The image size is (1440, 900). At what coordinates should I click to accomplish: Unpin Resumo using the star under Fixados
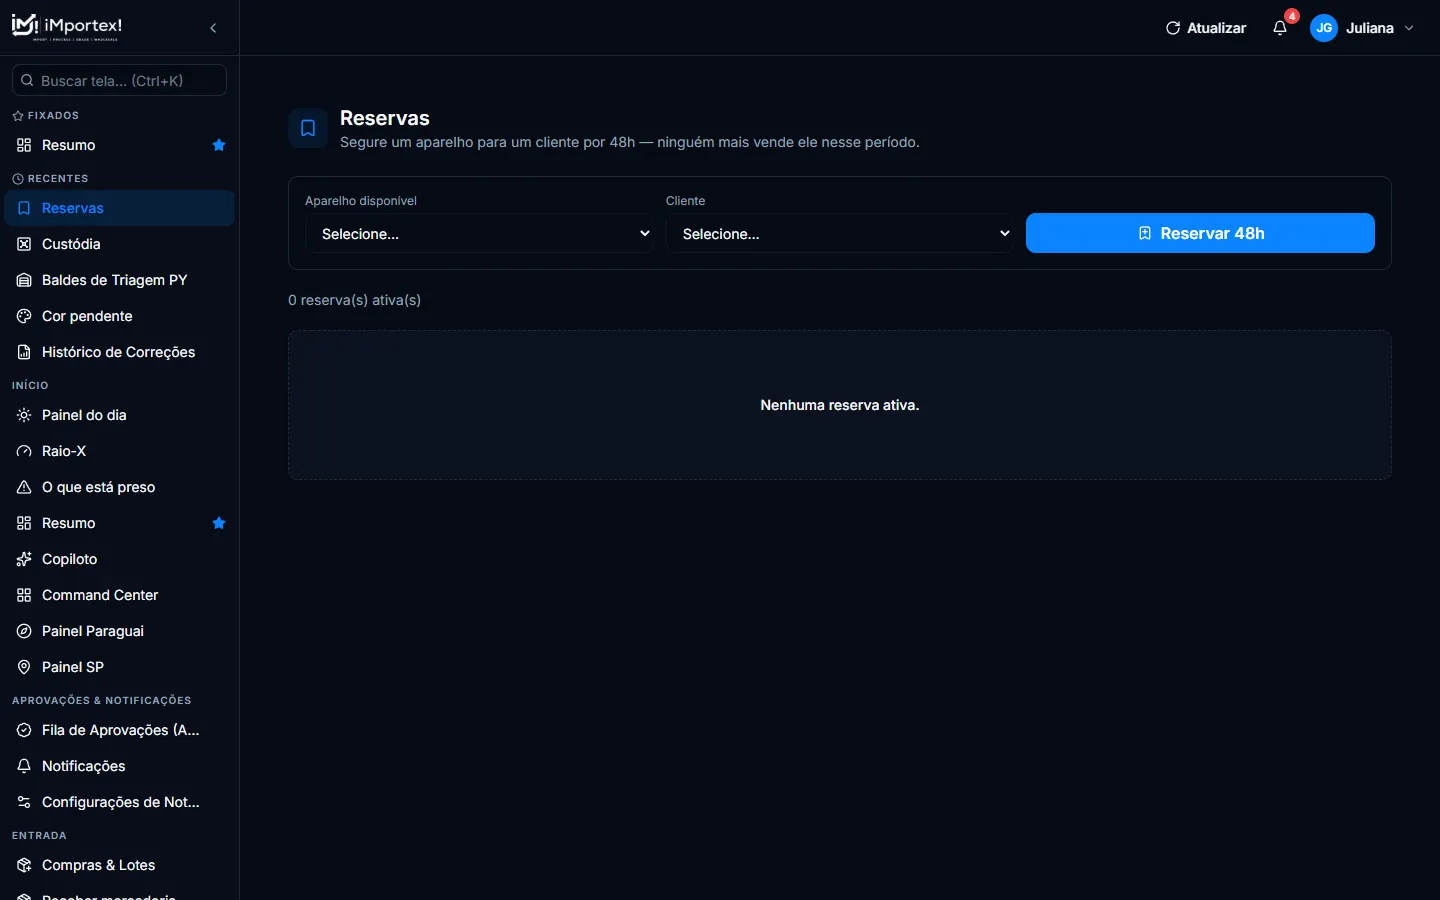[219, 145]
